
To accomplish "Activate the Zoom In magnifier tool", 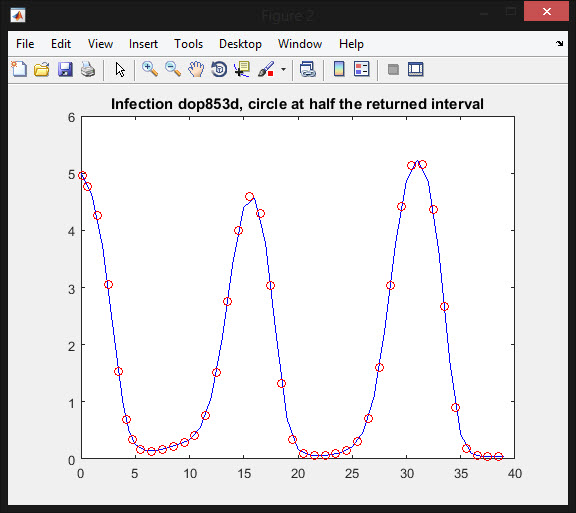I will tap(150, 69).
